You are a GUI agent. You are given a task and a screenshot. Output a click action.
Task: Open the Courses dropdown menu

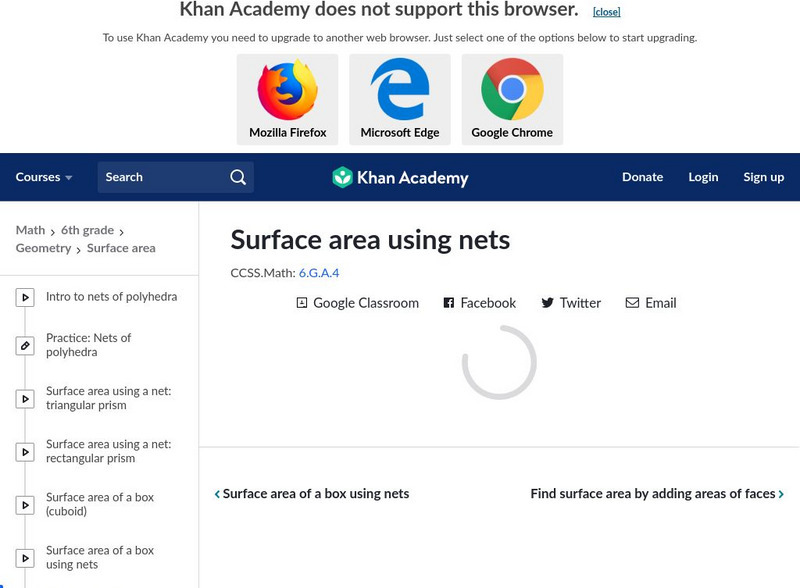(44, 177)
